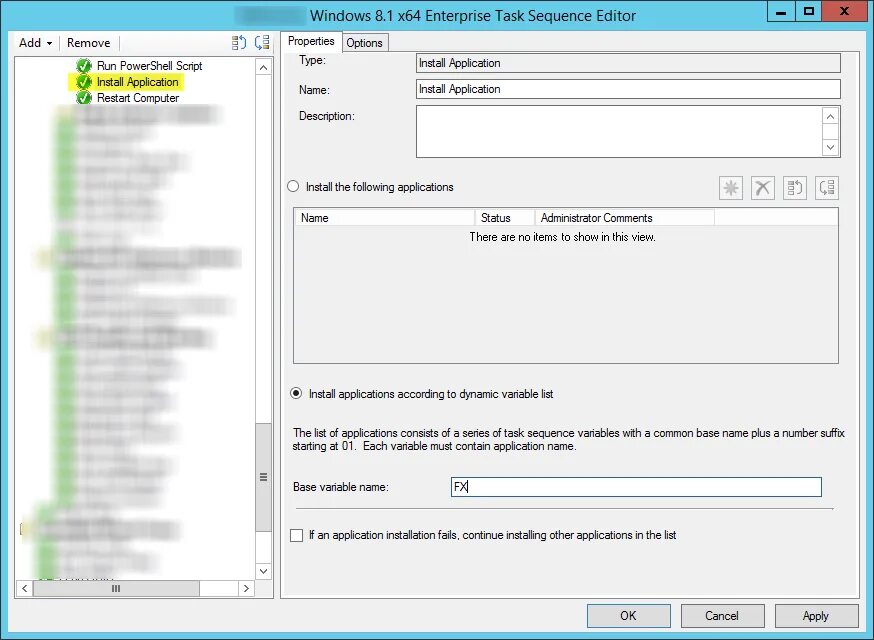Click the Base variable name field
This screenshot has height=640, width=874.
[x=636, y=487]
